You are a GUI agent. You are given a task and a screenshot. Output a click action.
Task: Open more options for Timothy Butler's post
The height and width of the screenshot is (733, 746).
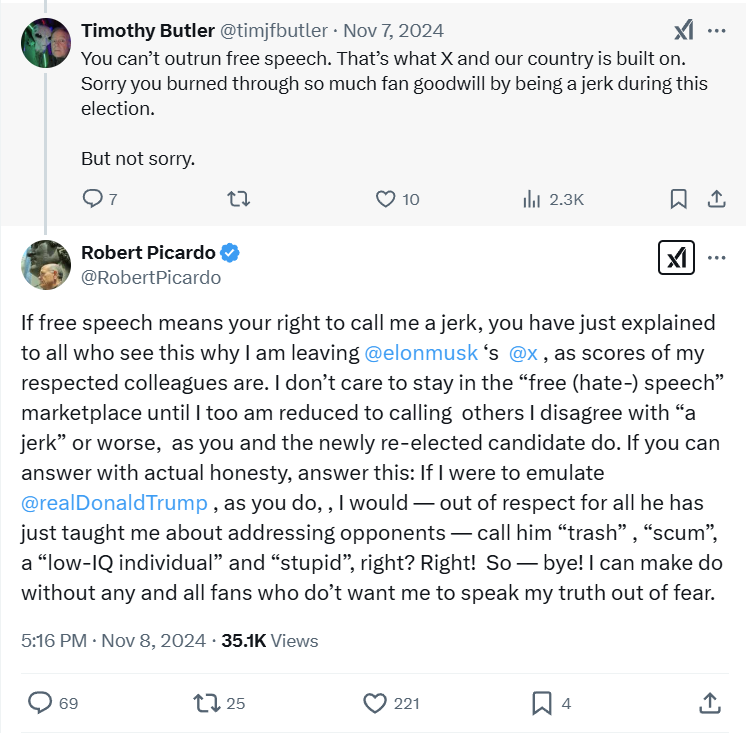click(x=716, y=31)
